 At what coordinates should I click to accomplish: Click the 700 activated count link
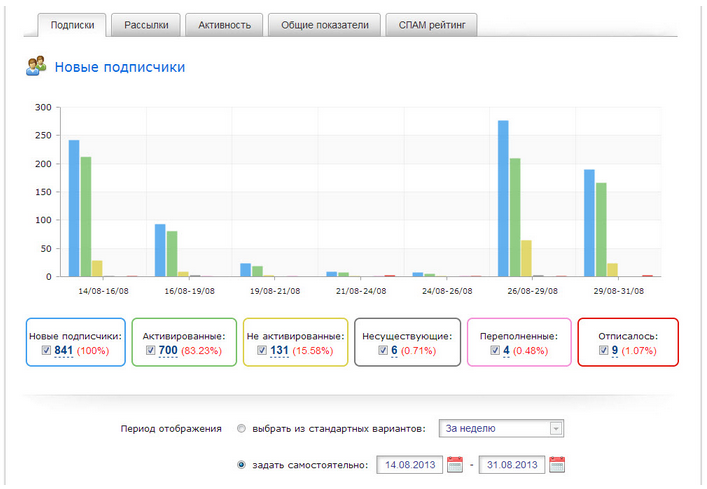[168, 351]
